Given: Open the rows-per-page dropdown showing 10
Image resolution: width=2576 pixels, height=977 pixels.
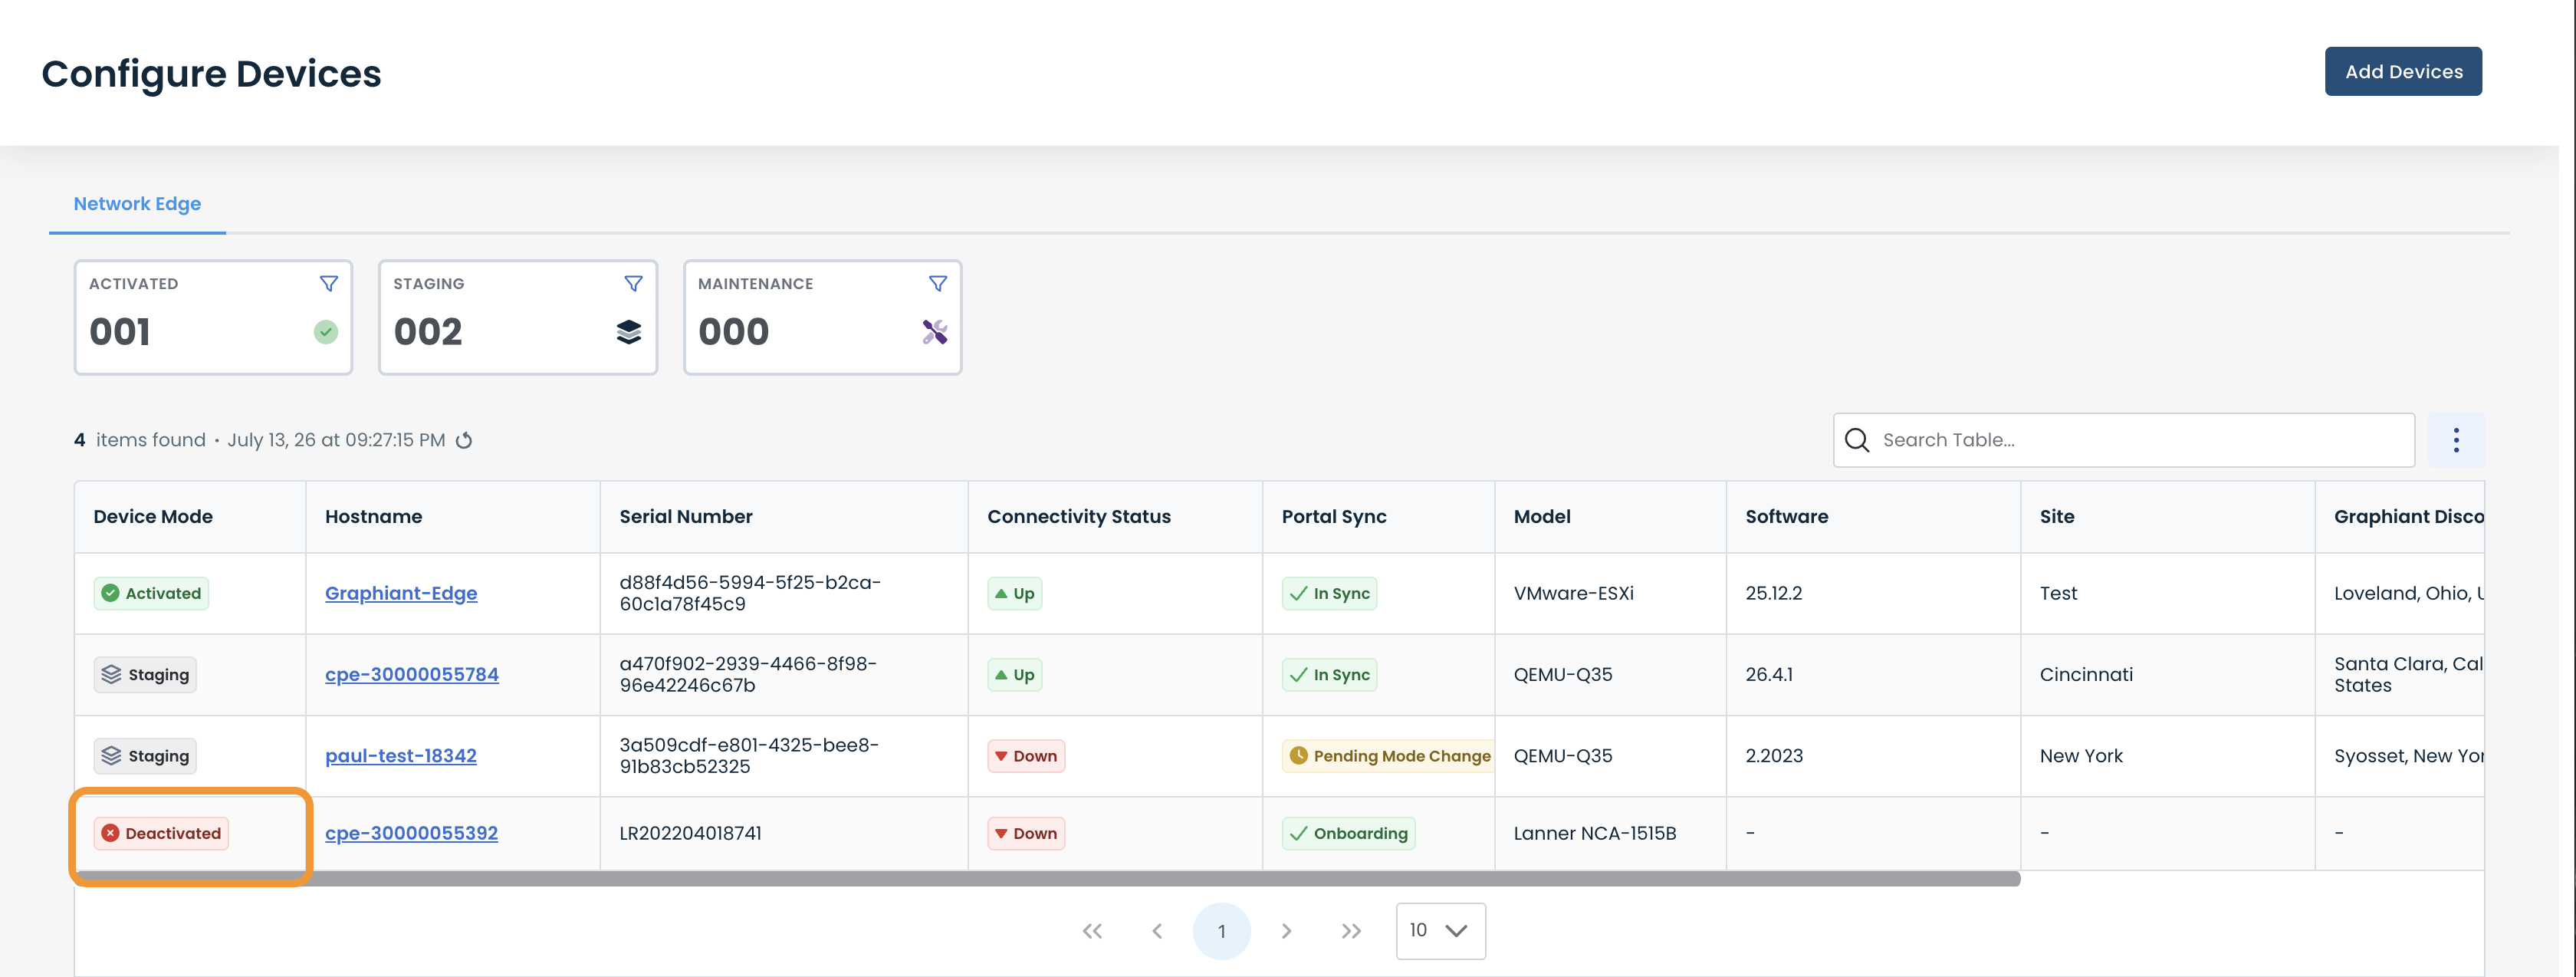Looking at the screenshot, I should (x=1440, y=931).
